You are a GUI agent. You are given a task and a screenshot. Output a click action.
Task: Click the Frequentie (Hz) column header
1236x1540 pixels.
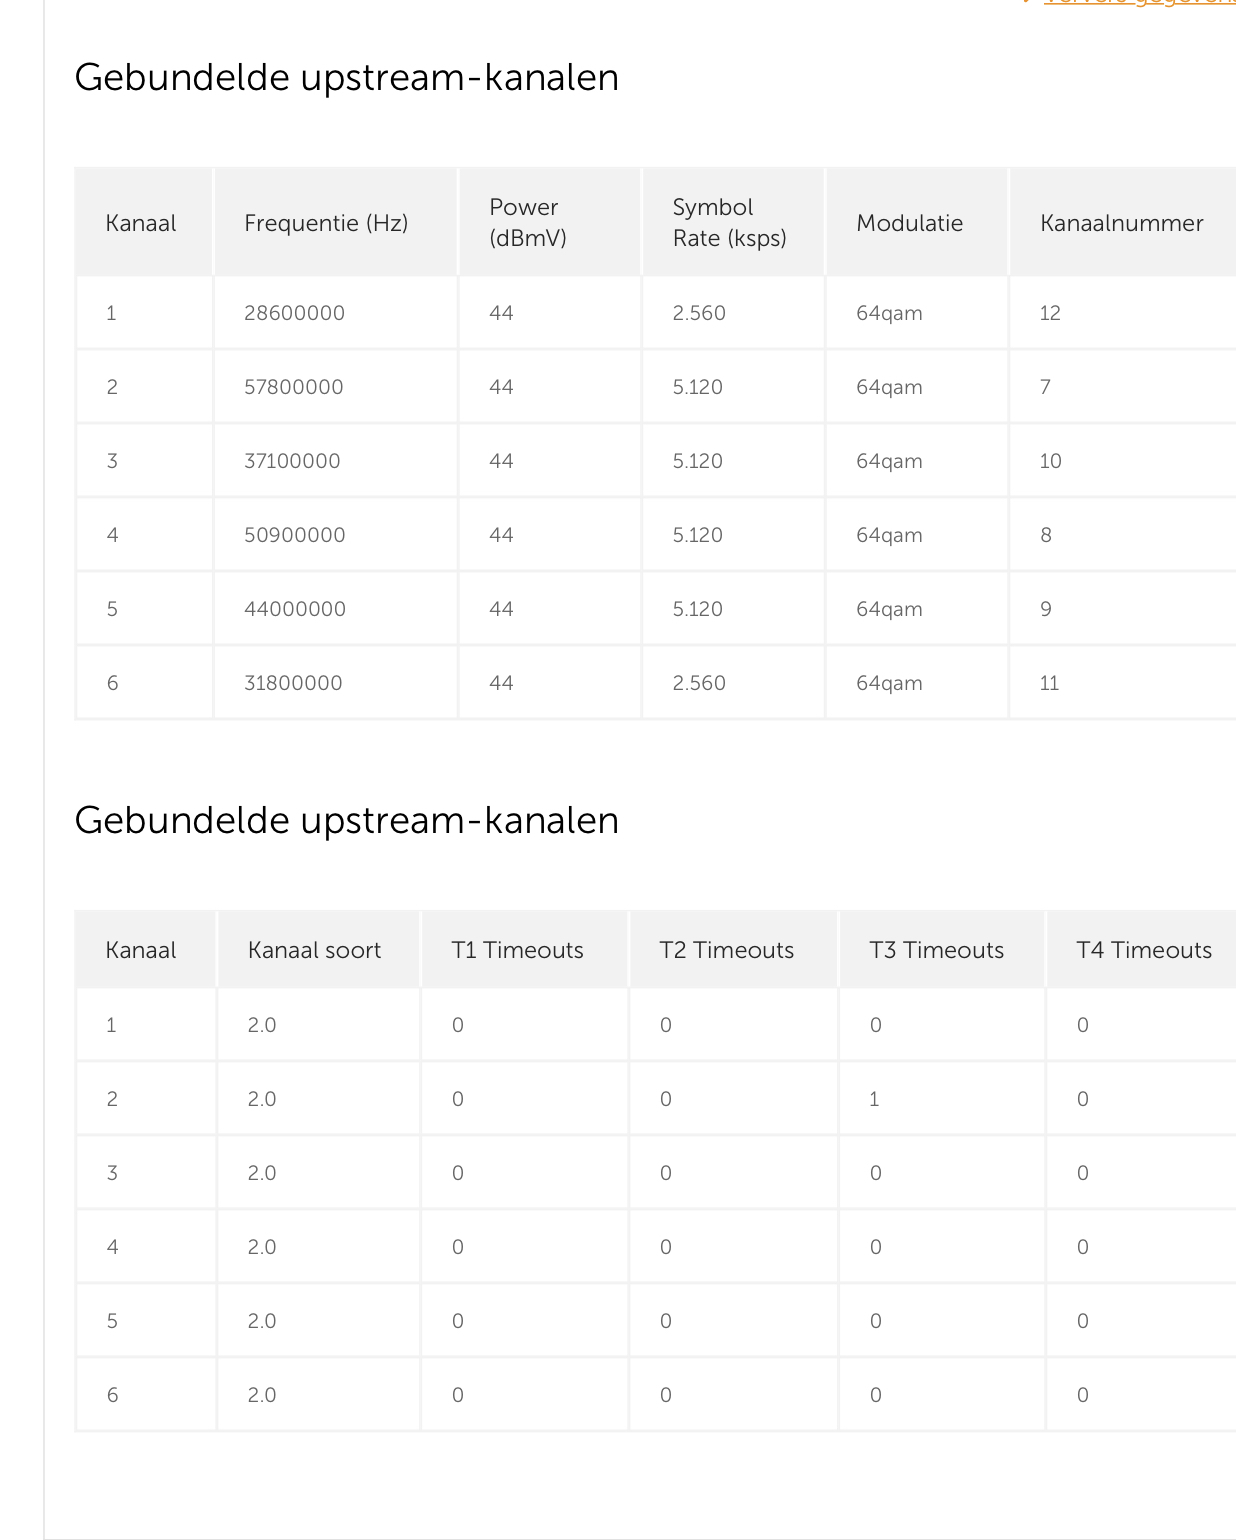coord(326,223)
